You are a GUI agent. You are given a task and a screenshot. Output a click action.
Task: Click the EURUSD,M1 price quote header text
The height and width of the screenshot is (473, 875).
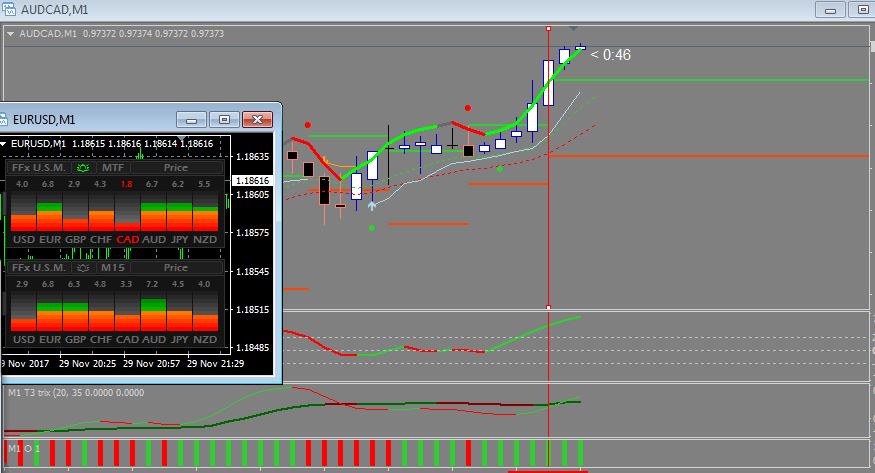tap(112, 144)
